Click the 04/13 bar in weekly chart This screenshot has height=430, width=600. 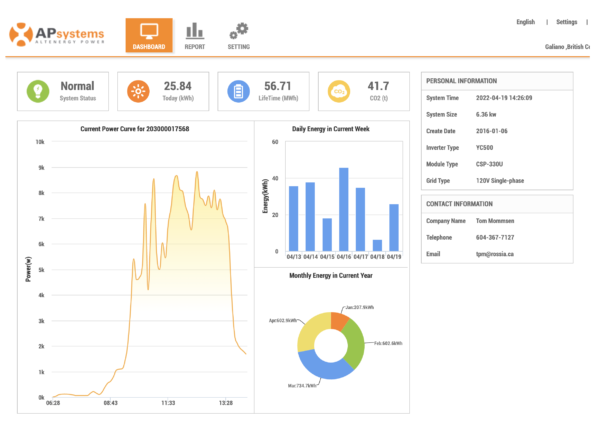pyautogui.click(x=293, y=218)
